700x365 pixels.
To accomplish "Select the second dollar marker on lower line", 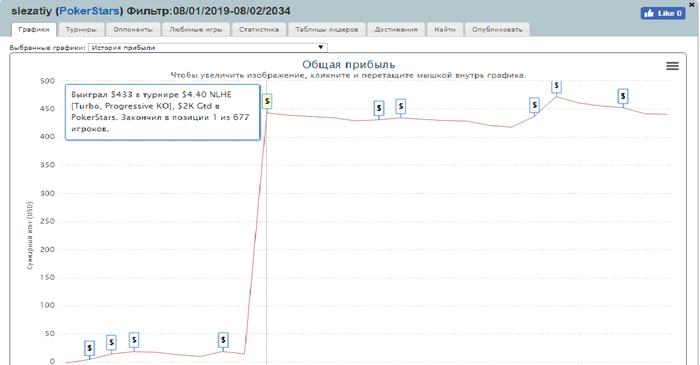I will 112,343.
